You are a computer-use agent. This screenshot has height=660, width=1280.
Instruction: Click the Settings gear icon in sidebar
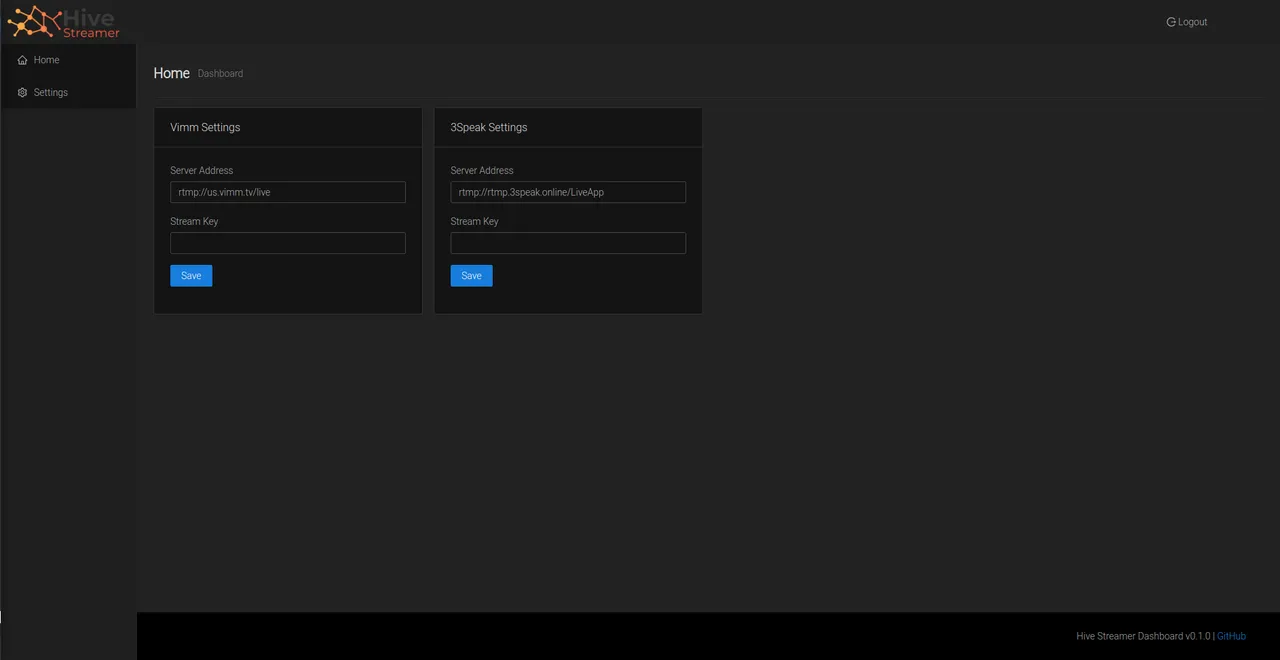(x=23, y=92)
